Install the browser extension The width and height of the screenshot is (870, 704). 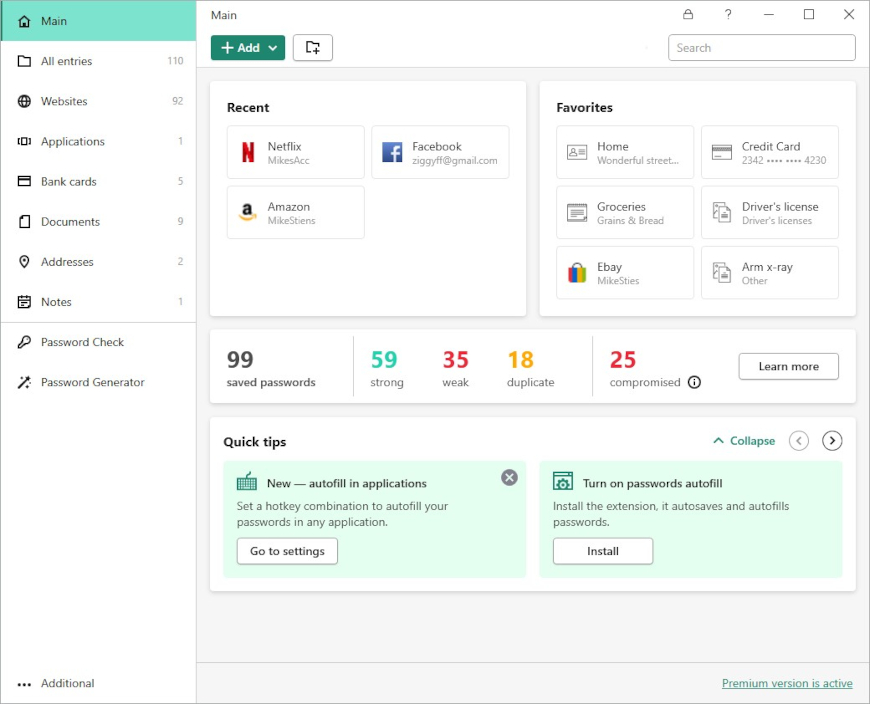click(602, 551)
